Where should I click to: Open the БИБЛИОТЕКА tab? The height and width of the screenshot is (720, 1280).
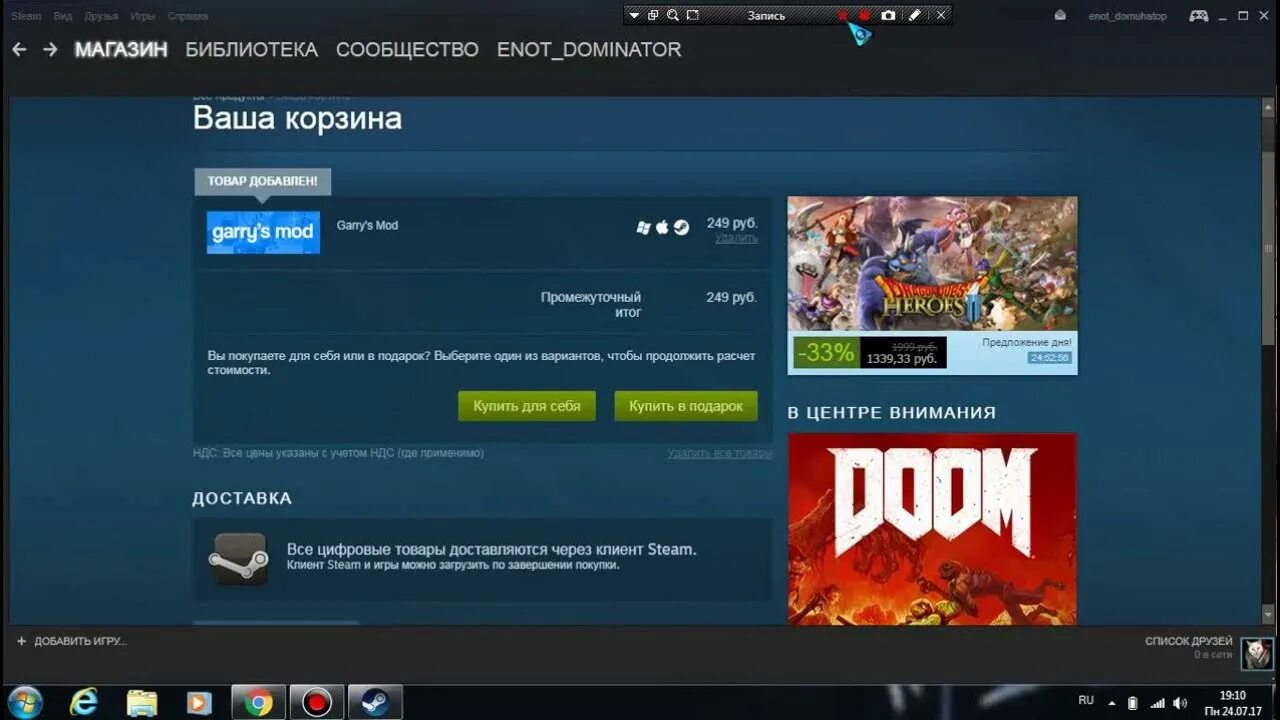pyautogui.click(x=252, y=49)
